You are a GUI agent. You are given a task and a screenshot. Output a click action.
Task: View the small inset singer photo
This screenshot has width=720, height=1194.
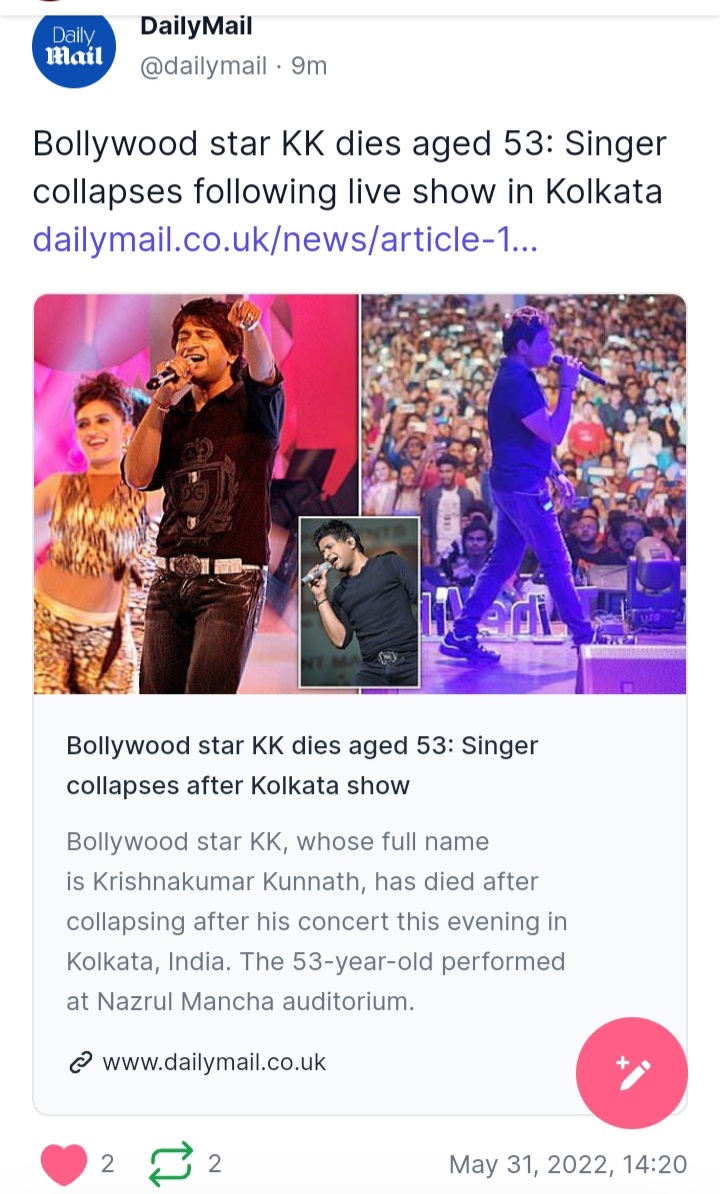tap(359, 602)
